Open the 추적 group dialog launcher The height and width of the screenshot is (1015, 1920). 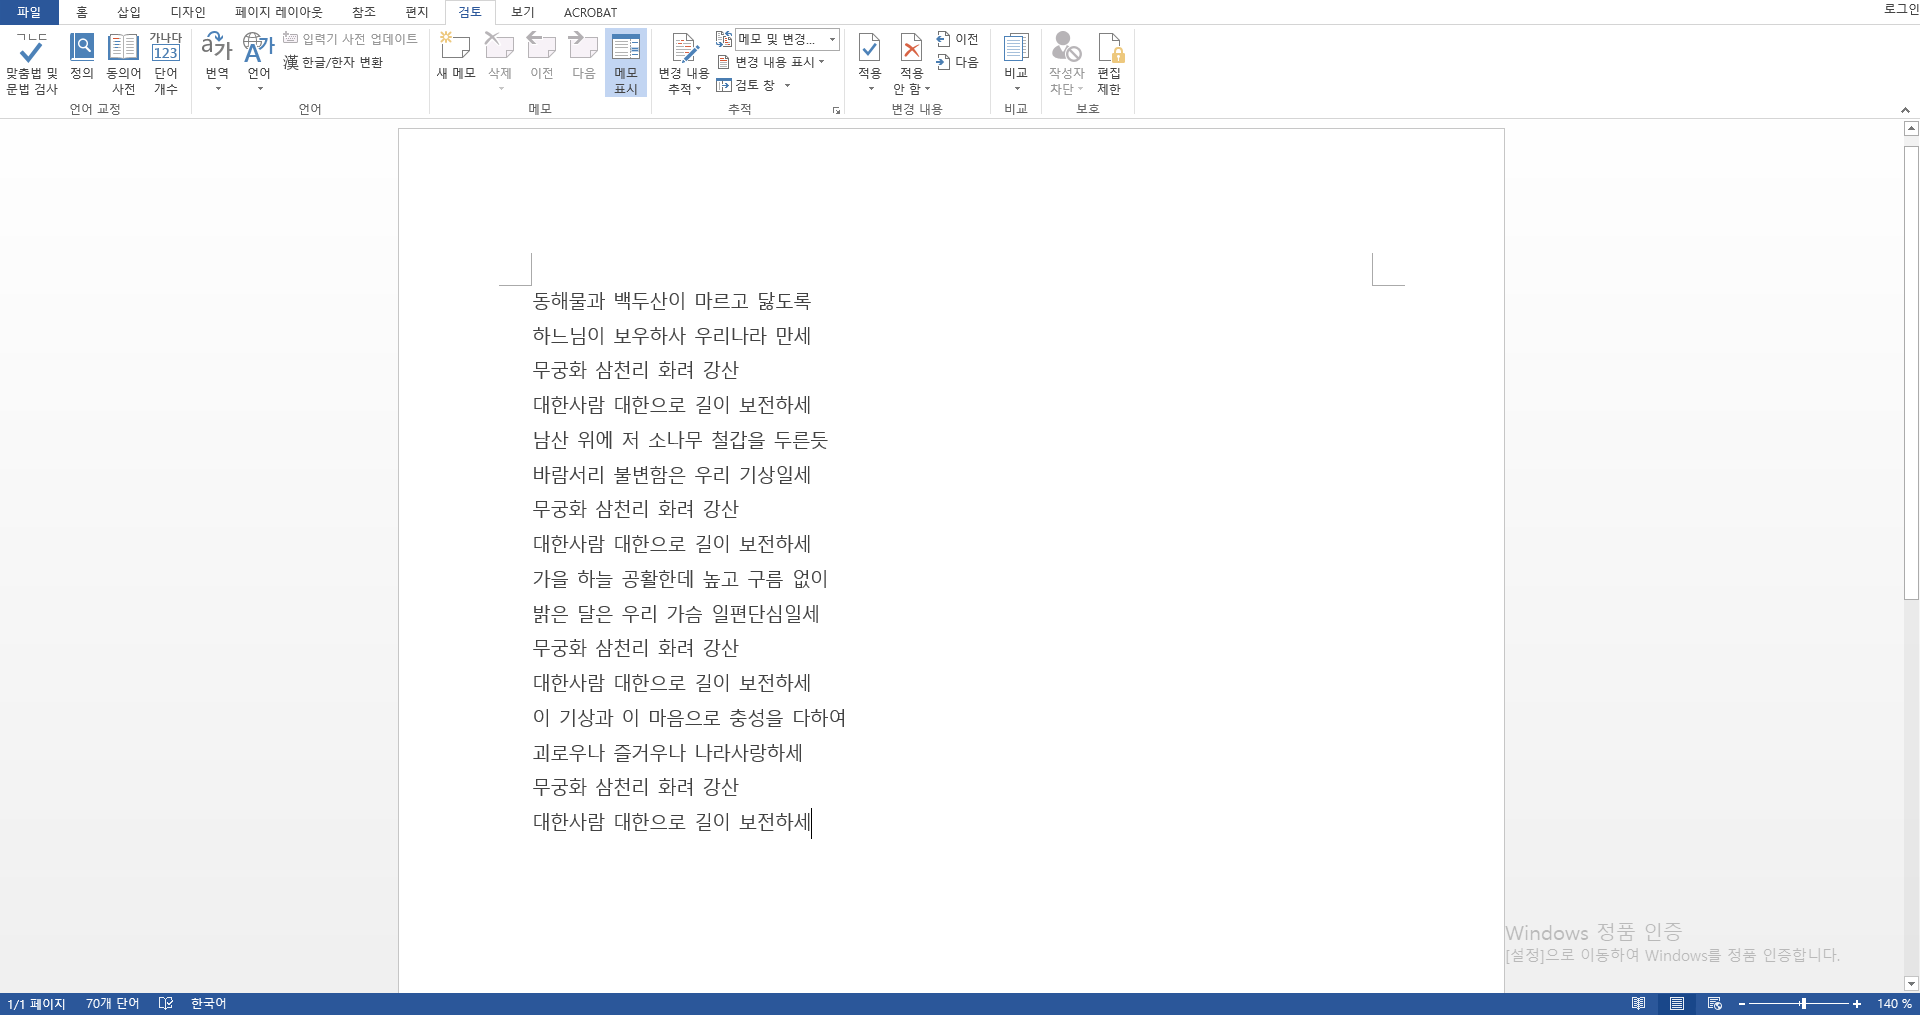click(837, 110)
